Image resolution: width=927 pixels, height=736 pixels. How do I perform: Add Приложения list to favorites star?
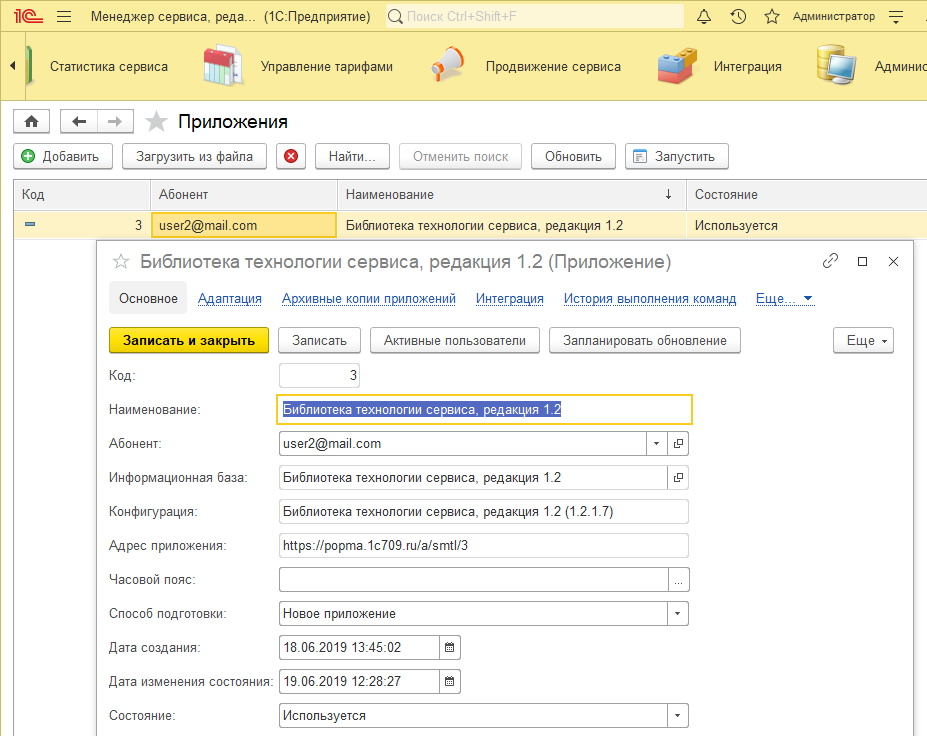click(156, 122)
